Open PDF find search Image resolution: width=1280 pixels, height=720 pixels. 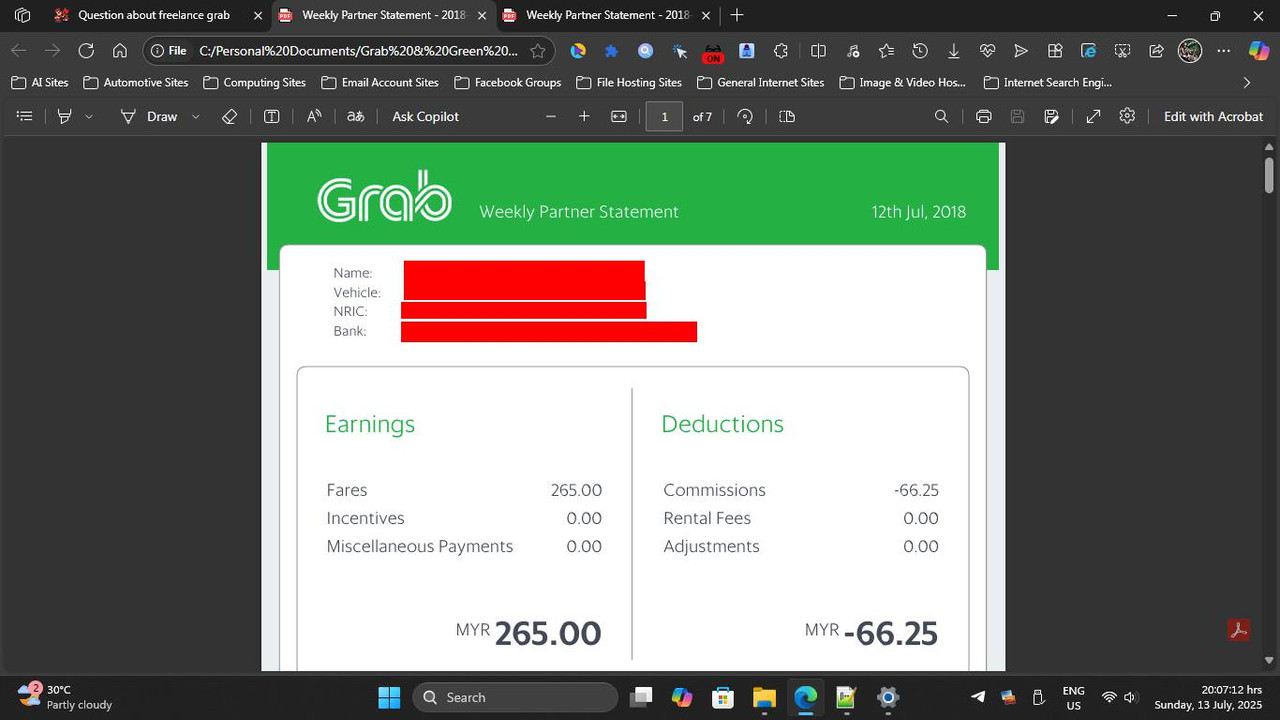pos(941,117)
